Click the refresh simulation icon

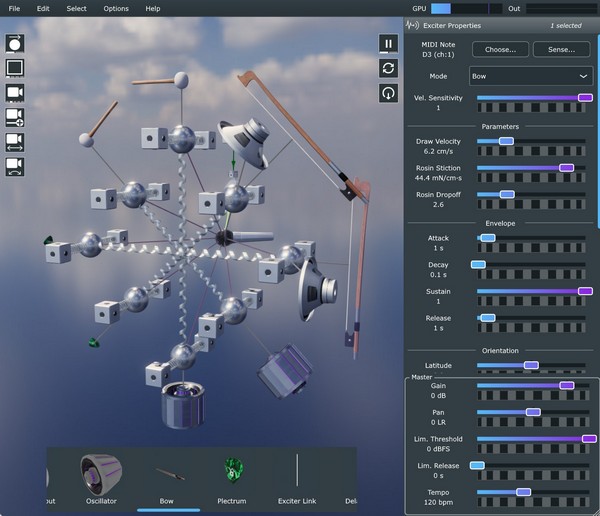388,68
